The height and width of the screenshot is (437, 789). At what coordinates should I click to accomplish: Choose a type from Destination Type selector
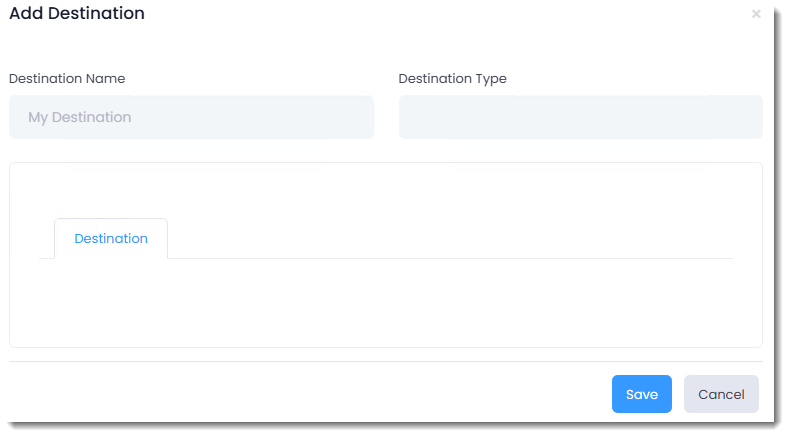coord(580,117)
